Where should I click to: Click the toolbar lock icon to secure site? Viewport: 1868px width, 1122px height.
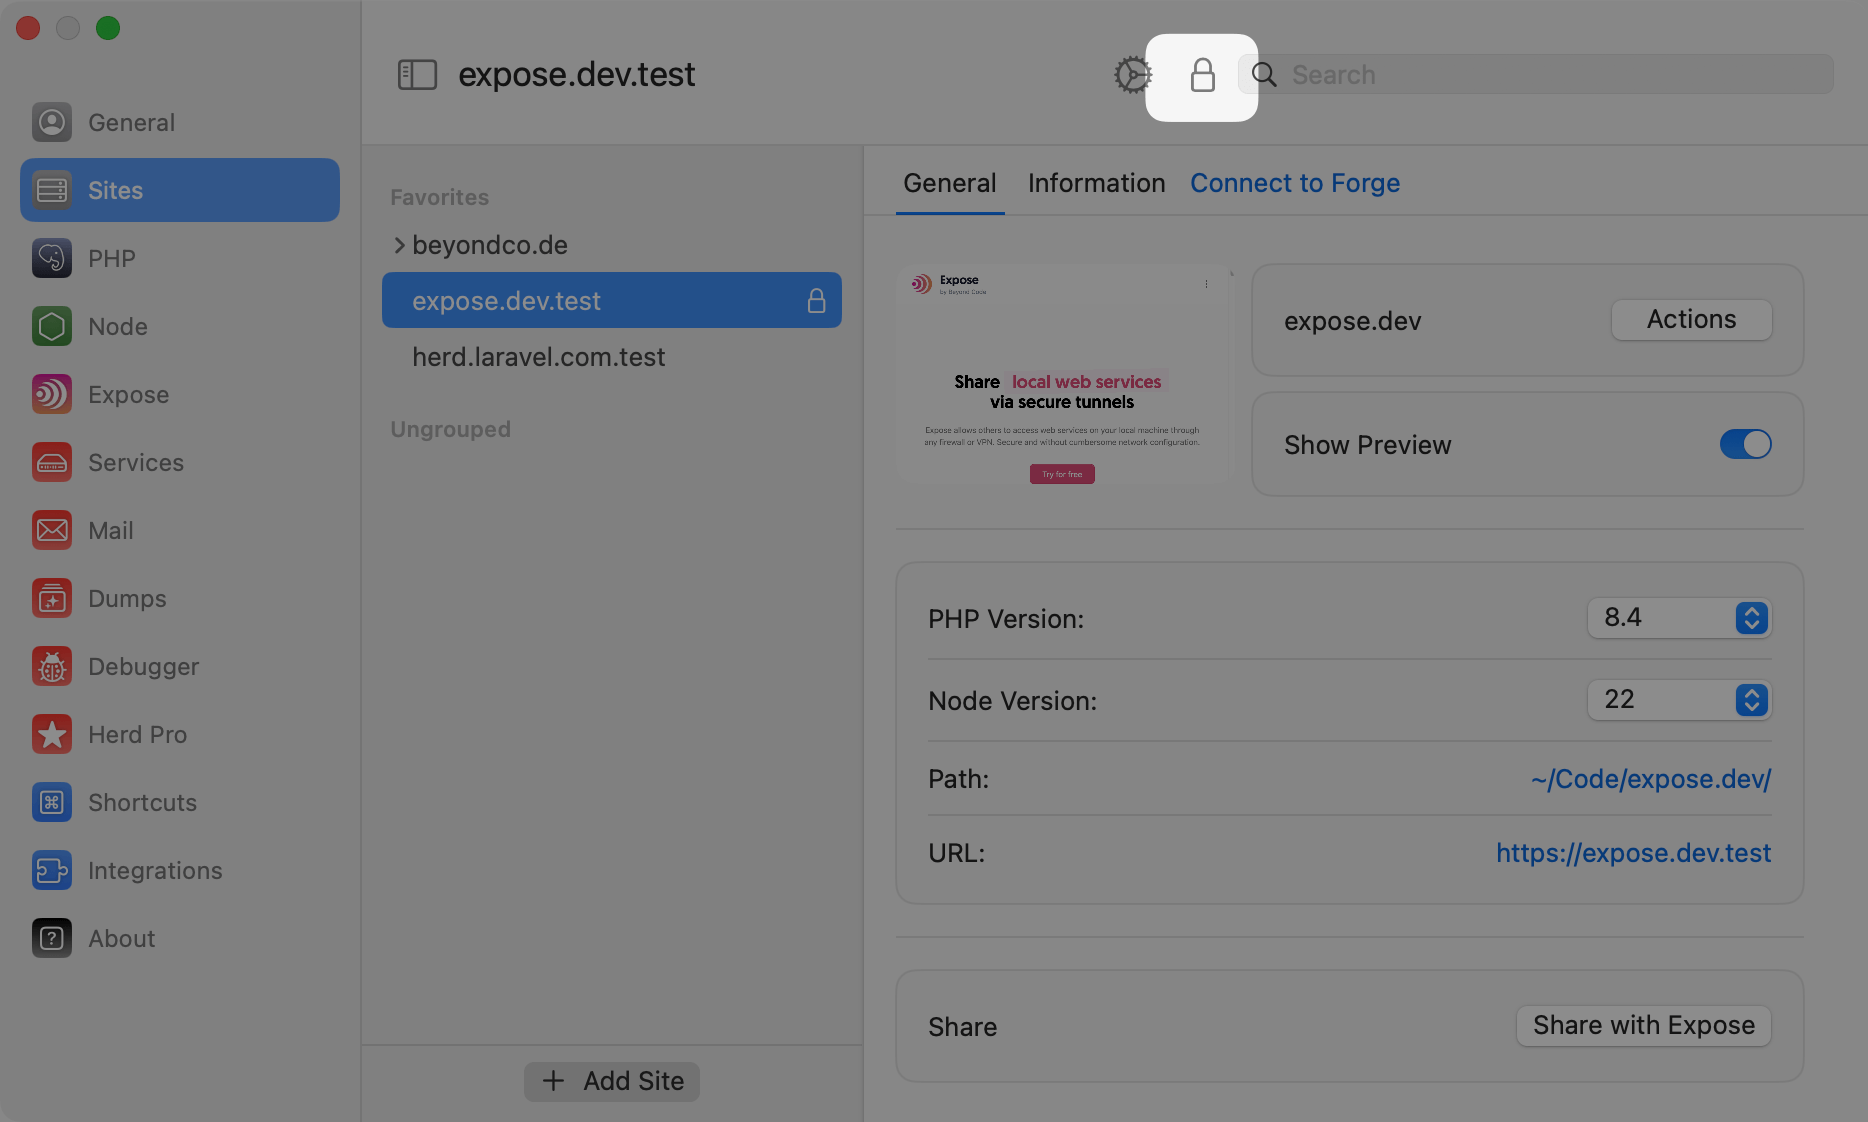click(1202, 75)
